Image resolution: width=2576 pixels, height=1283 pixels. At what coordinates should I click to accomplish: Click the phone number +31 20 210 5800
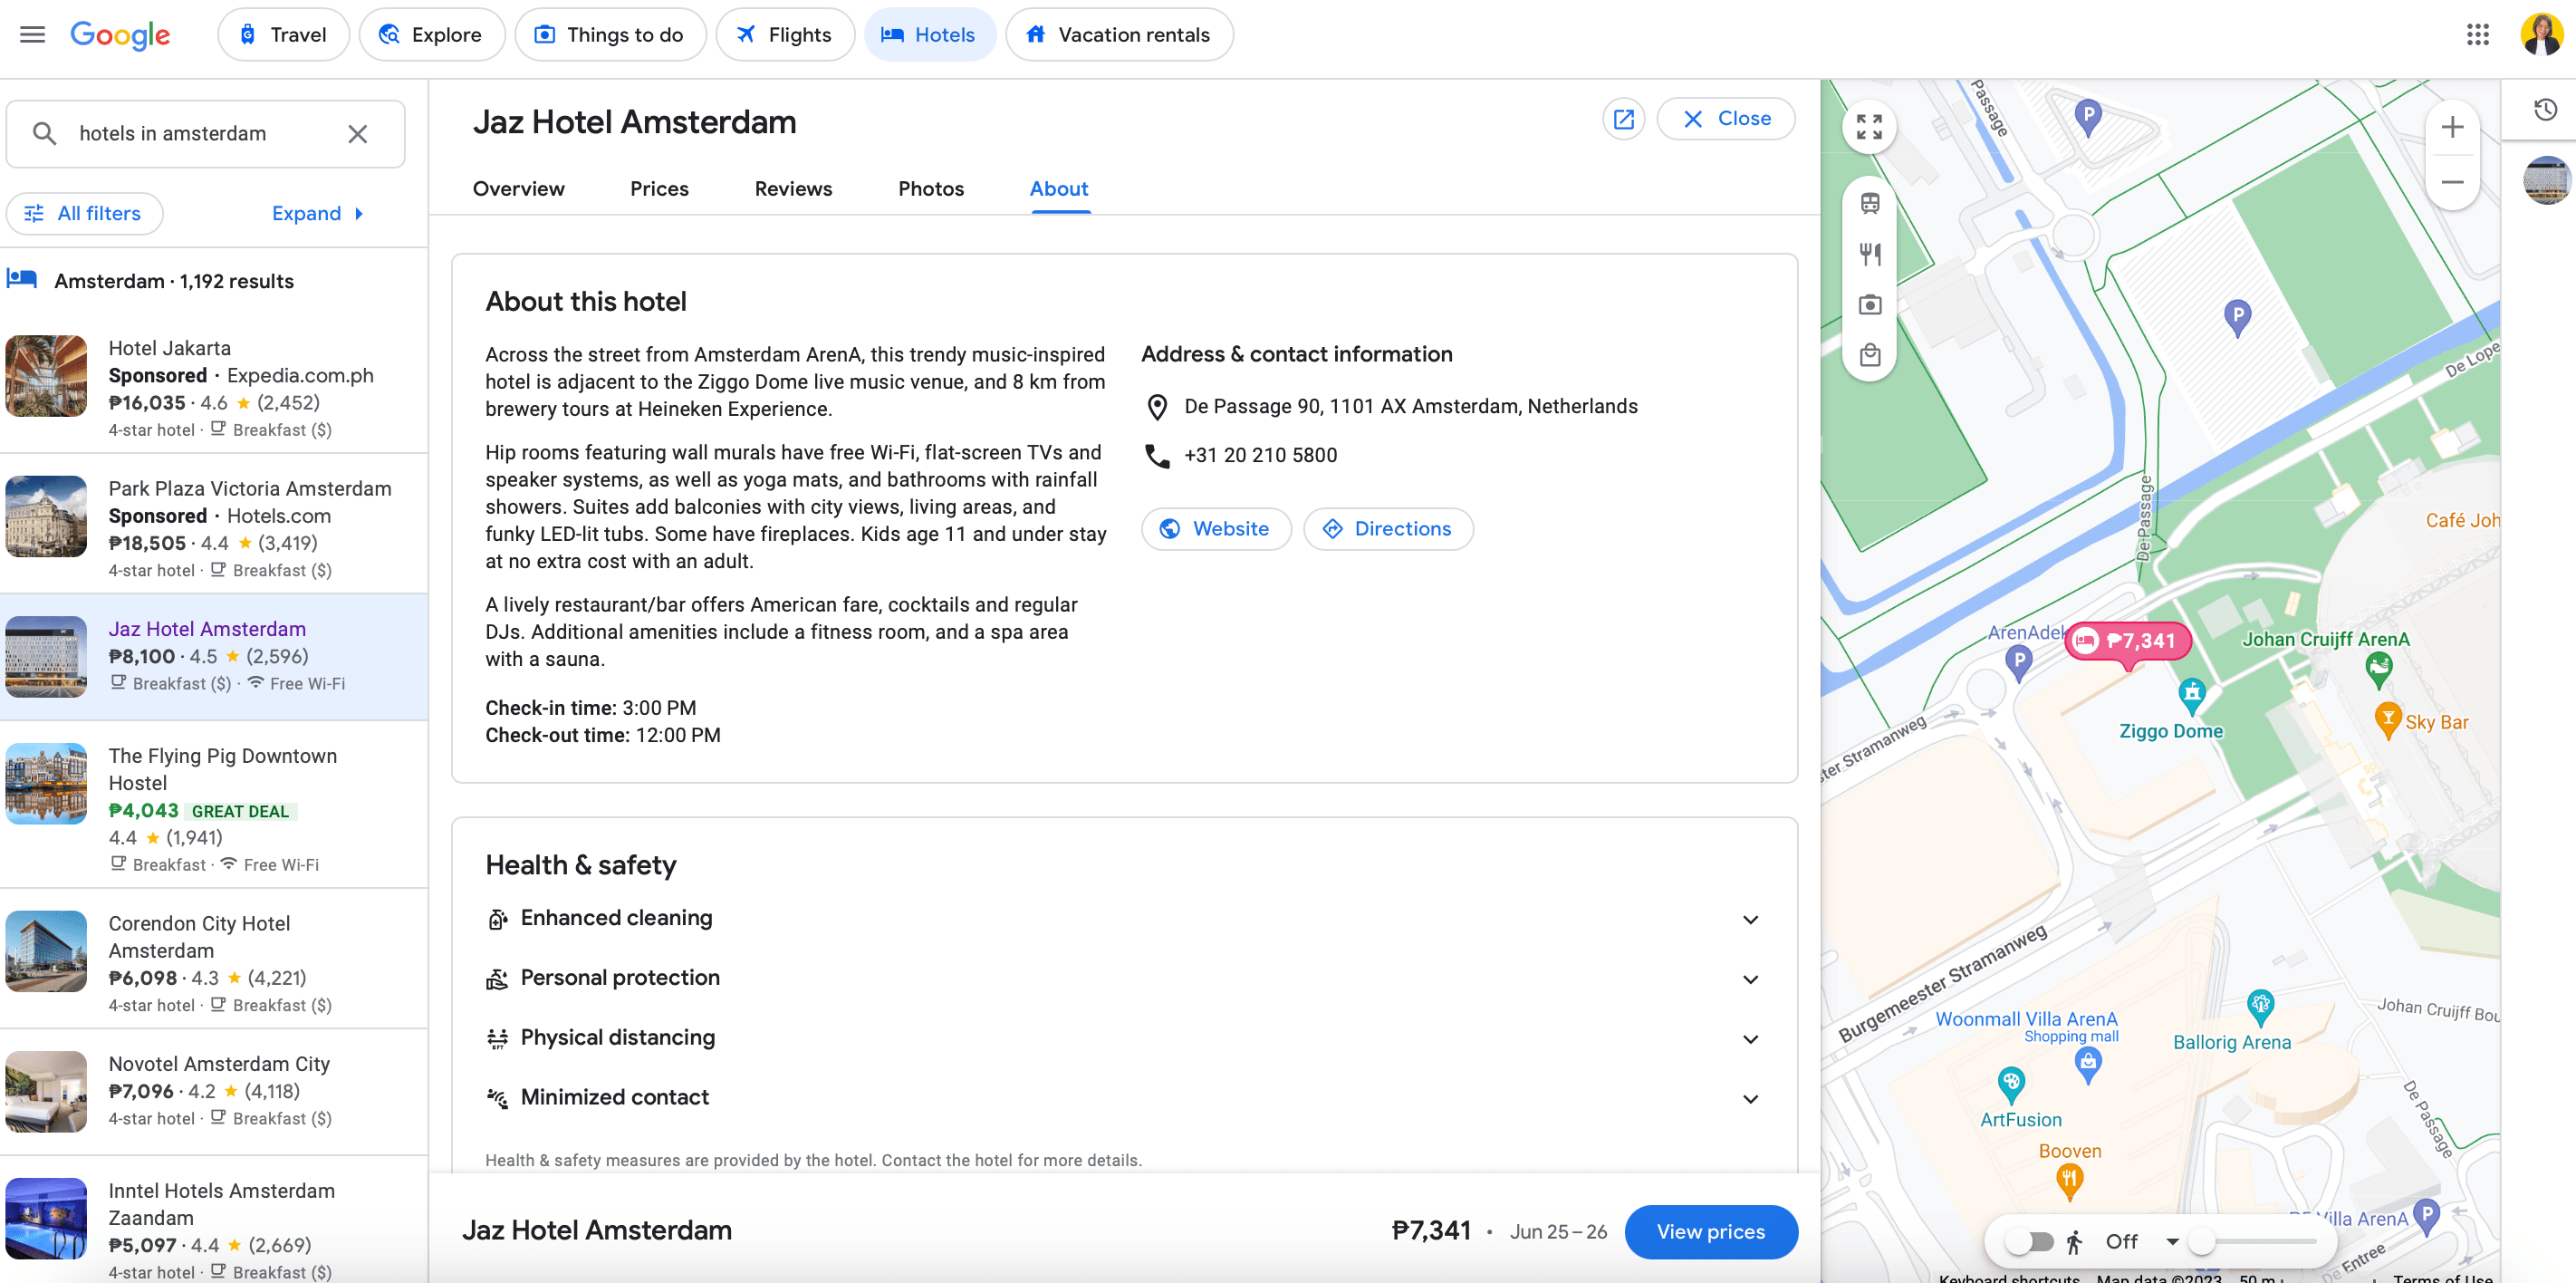[x=1260, y=455]
